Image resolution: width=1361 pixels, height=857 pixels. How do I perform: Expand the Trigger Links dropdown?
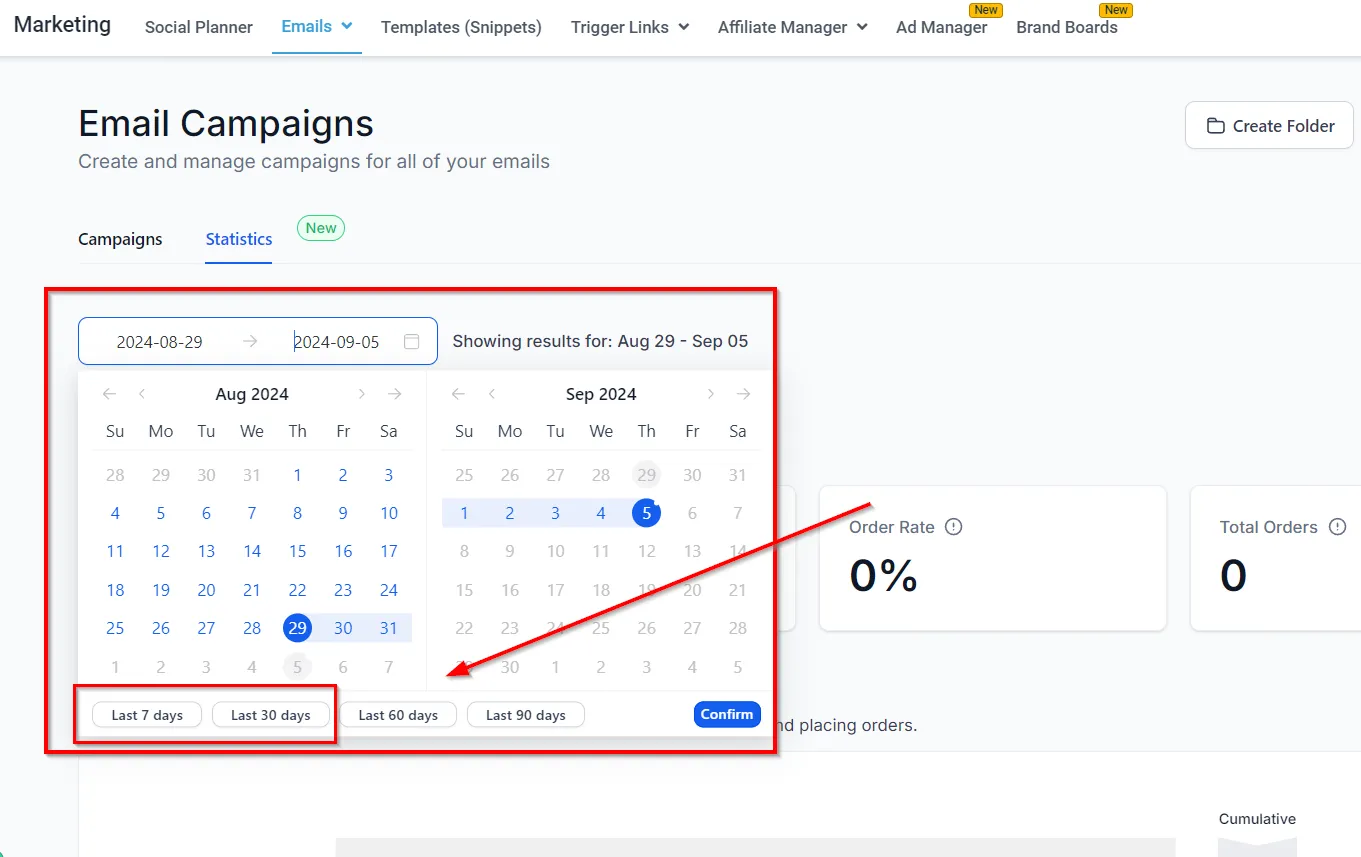click(x=684, y=27)
